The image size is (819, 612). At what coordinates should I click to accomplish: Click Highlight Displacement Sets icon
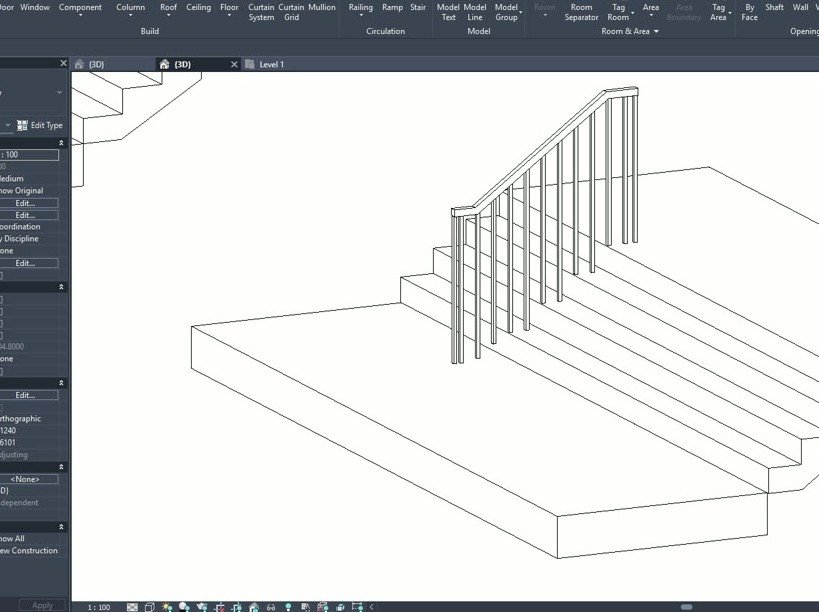coord(340,607)
